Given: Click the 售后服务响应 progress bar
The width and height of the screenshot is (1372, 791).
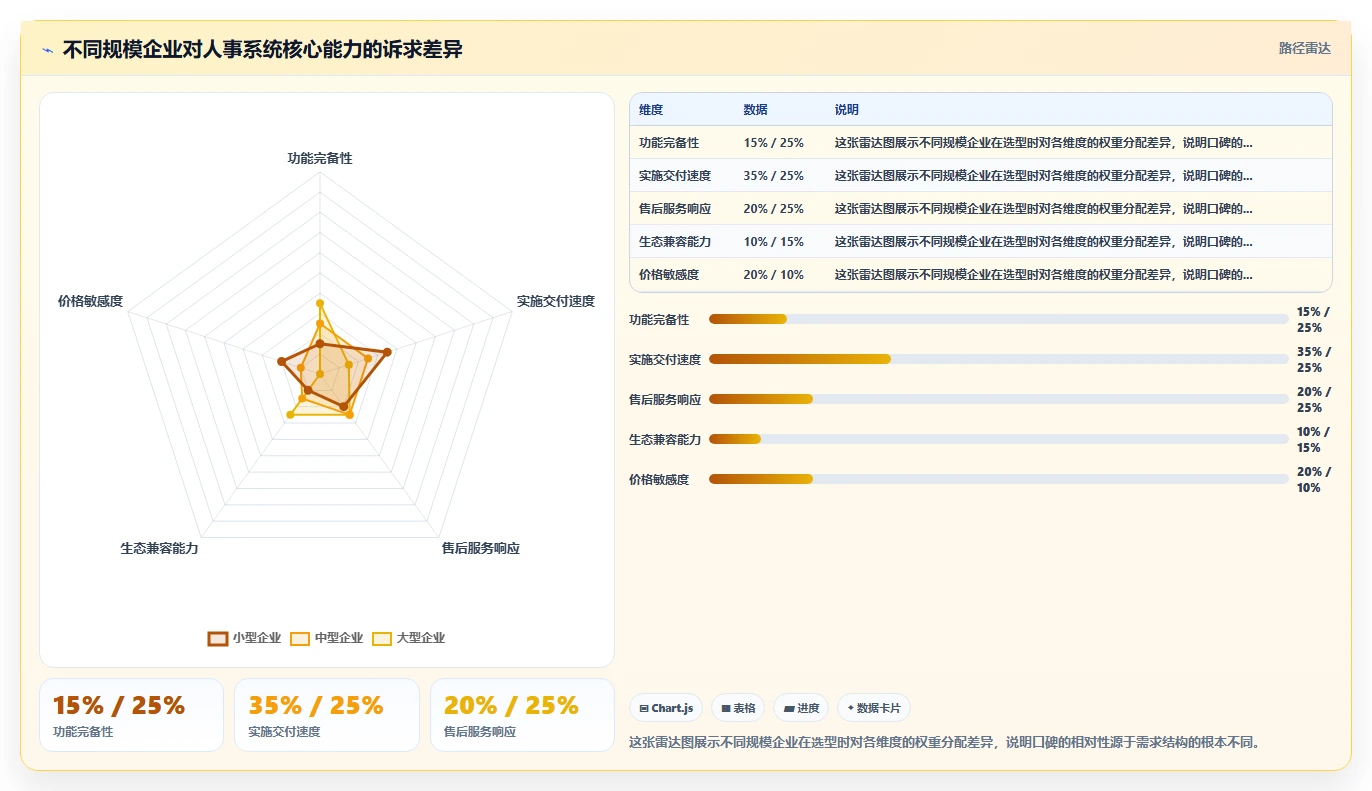Looking at the screenshot, I should [998, 399].
